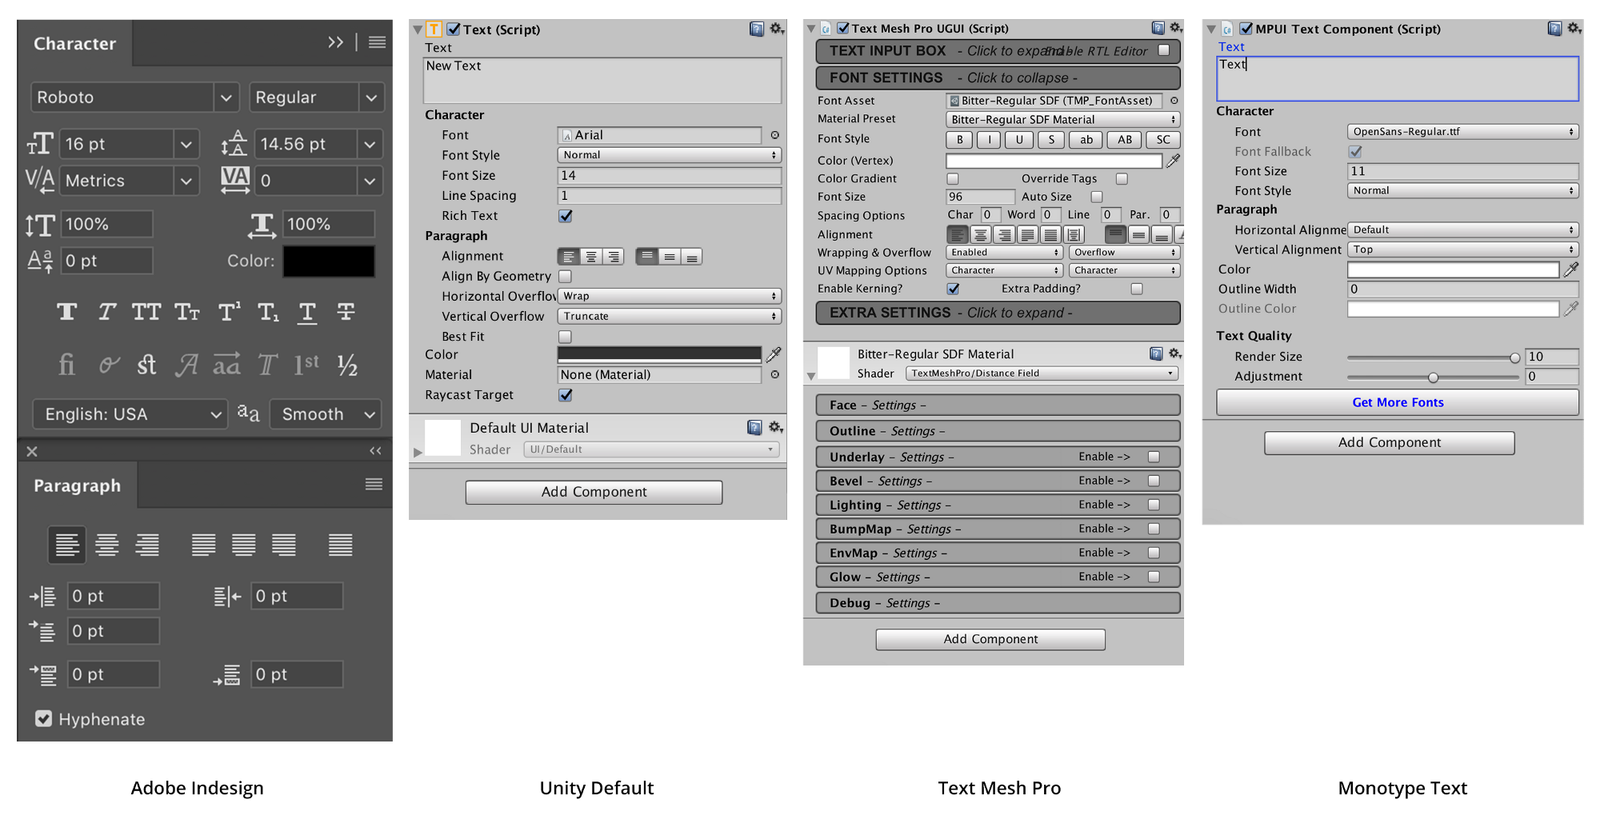Select the Superscript style icon
Viewport: 1600px width, 827px height.
coord(229,312)
